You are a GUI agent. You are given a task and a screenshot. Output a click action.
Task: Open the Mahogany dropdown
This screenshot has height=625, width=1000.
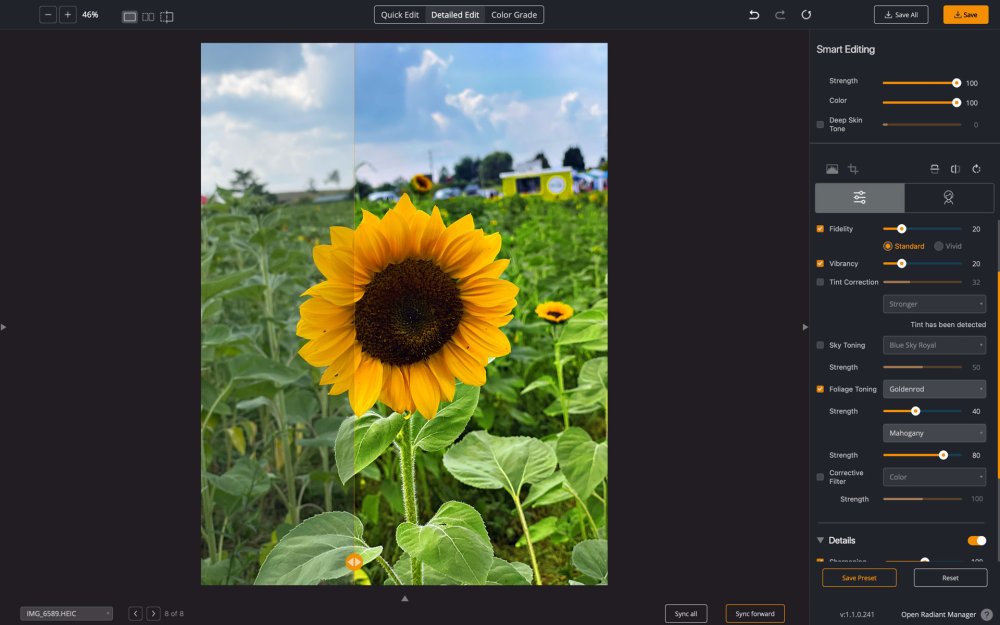(934, 433)
